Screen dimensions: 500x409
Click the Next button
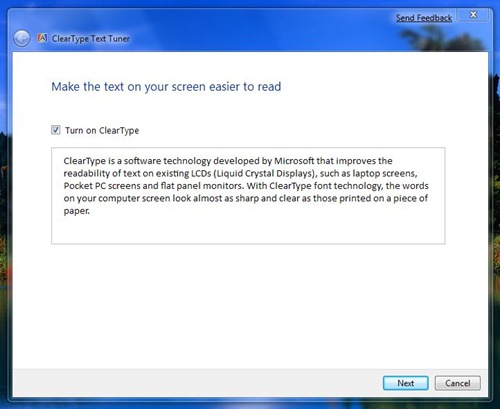click(x=406, y=383)
